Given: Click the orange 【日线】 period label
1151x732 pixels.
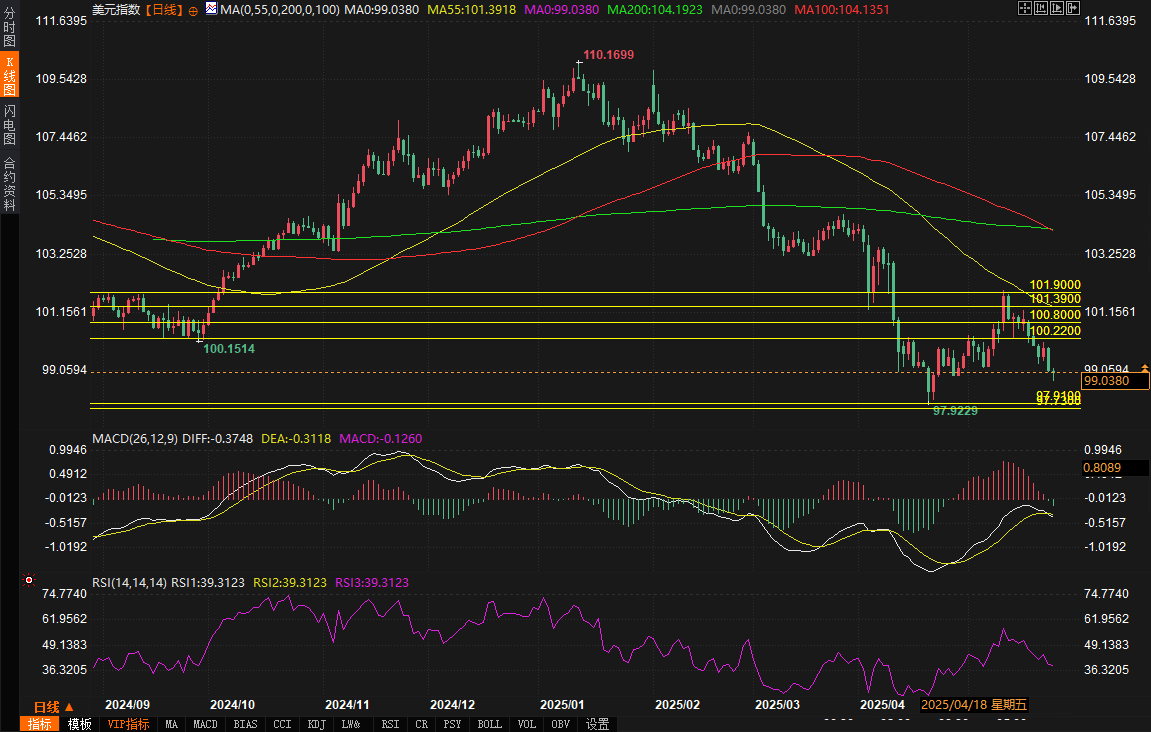Looking at the screenshot, I should point(163,10).
